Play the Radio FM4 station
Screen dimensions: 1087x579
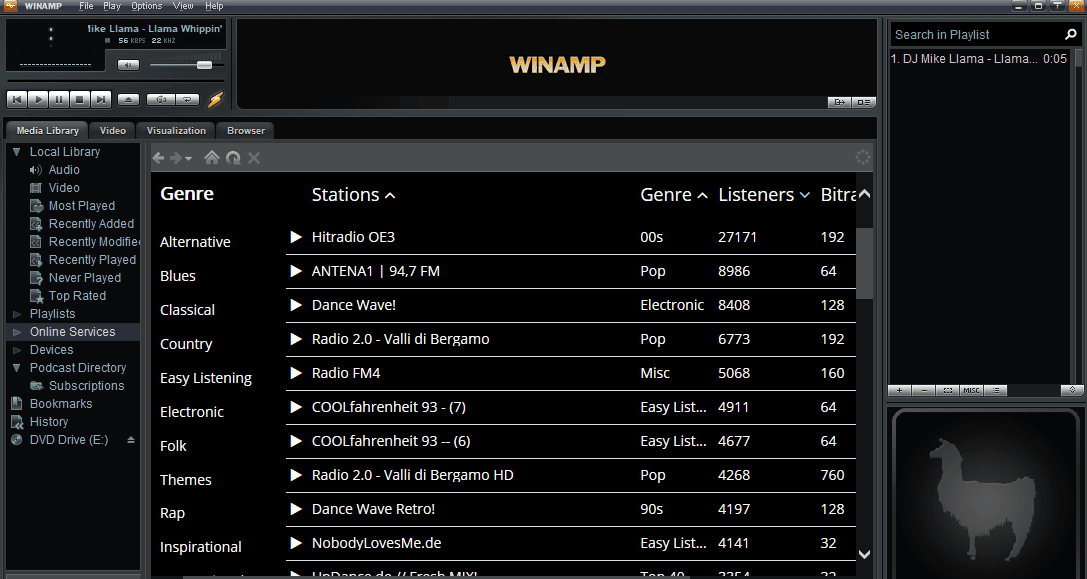click(296, 373)
